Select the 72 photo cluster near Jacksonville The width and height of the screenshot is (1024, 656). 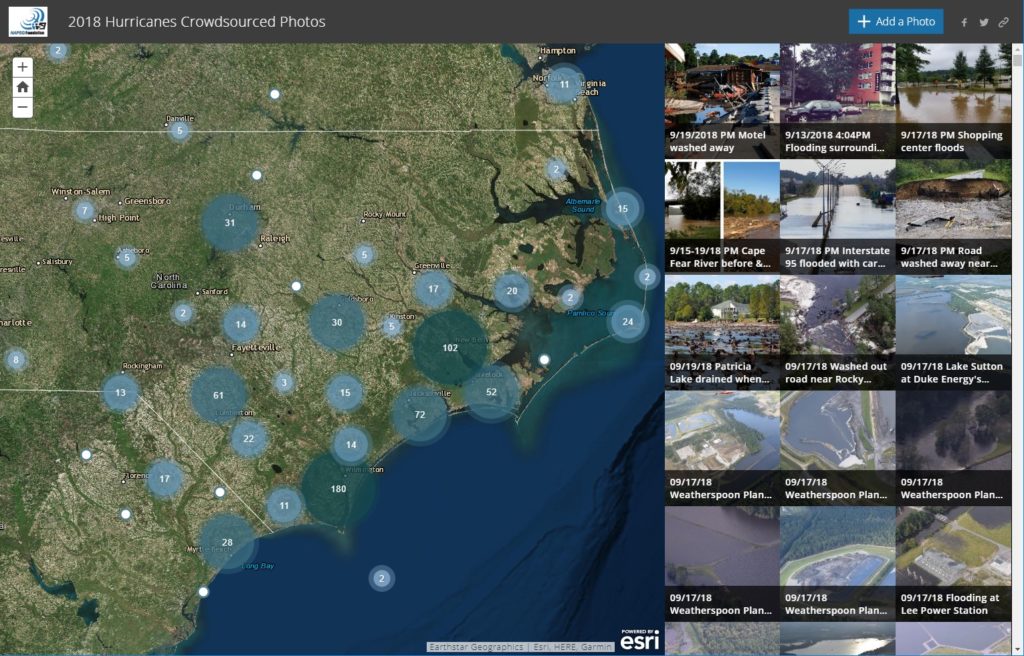tap(420, 414)
